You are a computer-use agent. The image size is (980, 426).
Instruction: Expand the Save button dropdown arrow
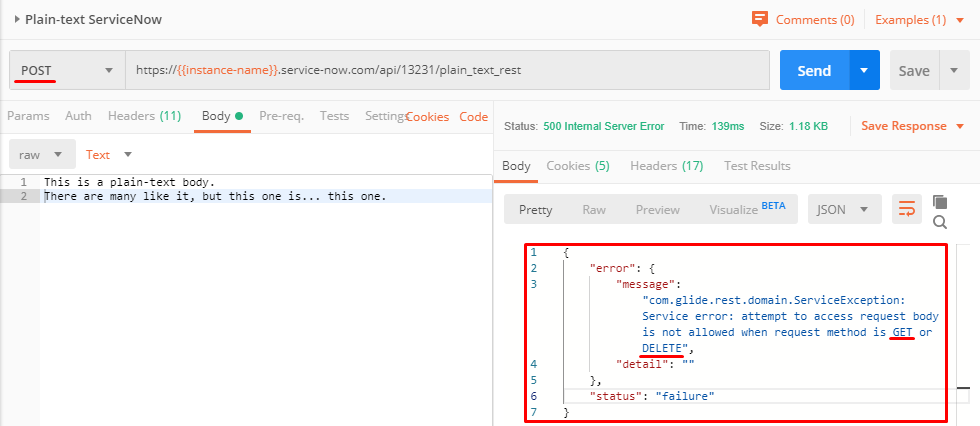pyautogui.click(x=954, y=71)
